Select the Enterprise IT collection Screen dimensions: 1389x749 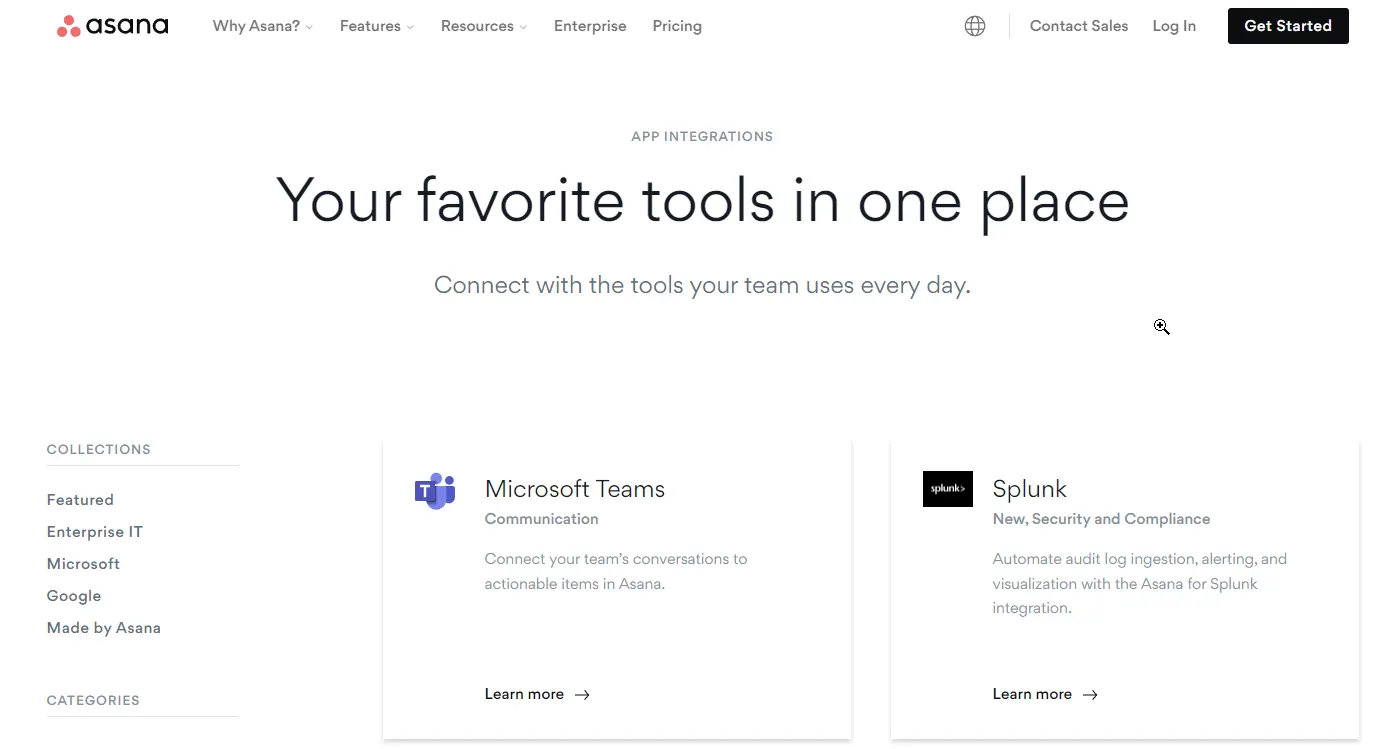click(x=95, y=532)
